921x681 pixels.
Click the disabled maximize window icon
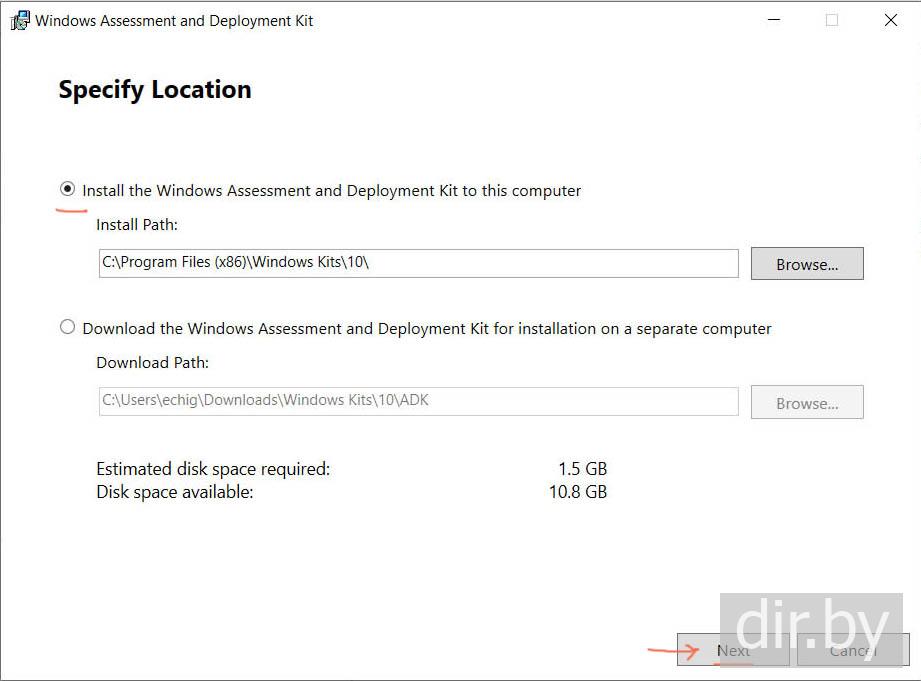click(832, 20)
